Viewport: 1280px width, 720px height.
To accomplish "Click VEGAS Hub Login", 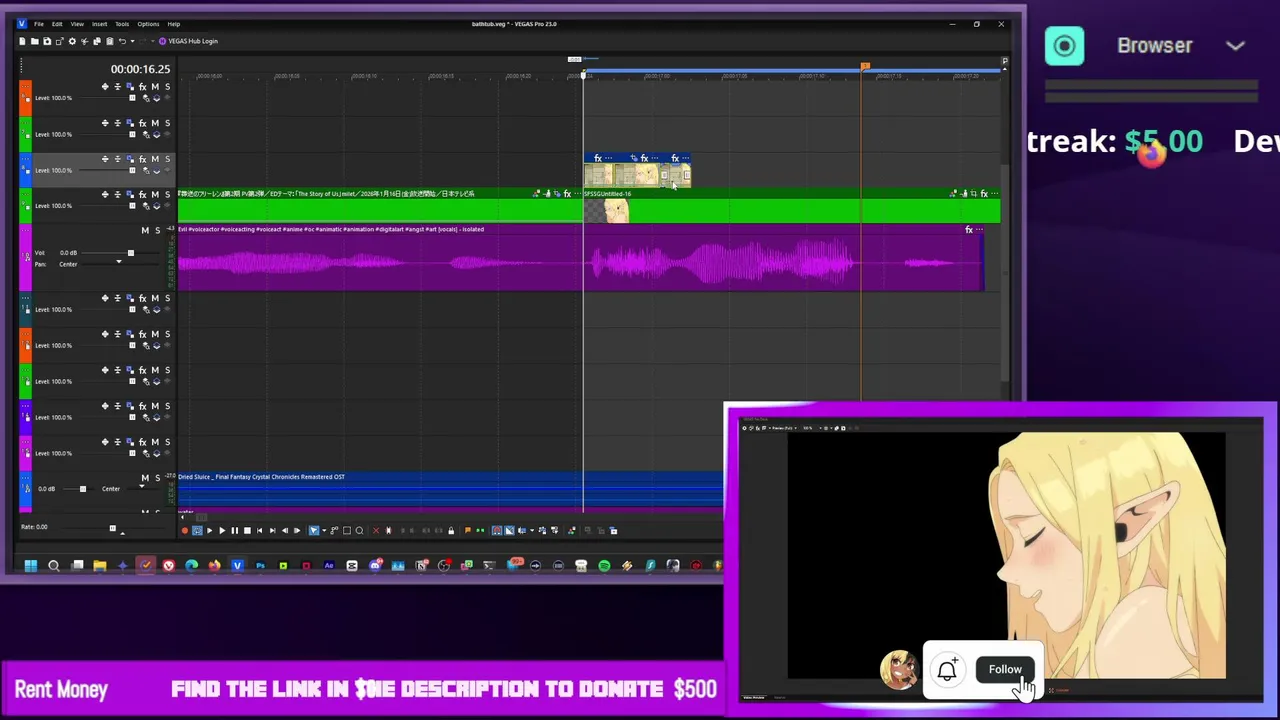I will tap(188, 41).
